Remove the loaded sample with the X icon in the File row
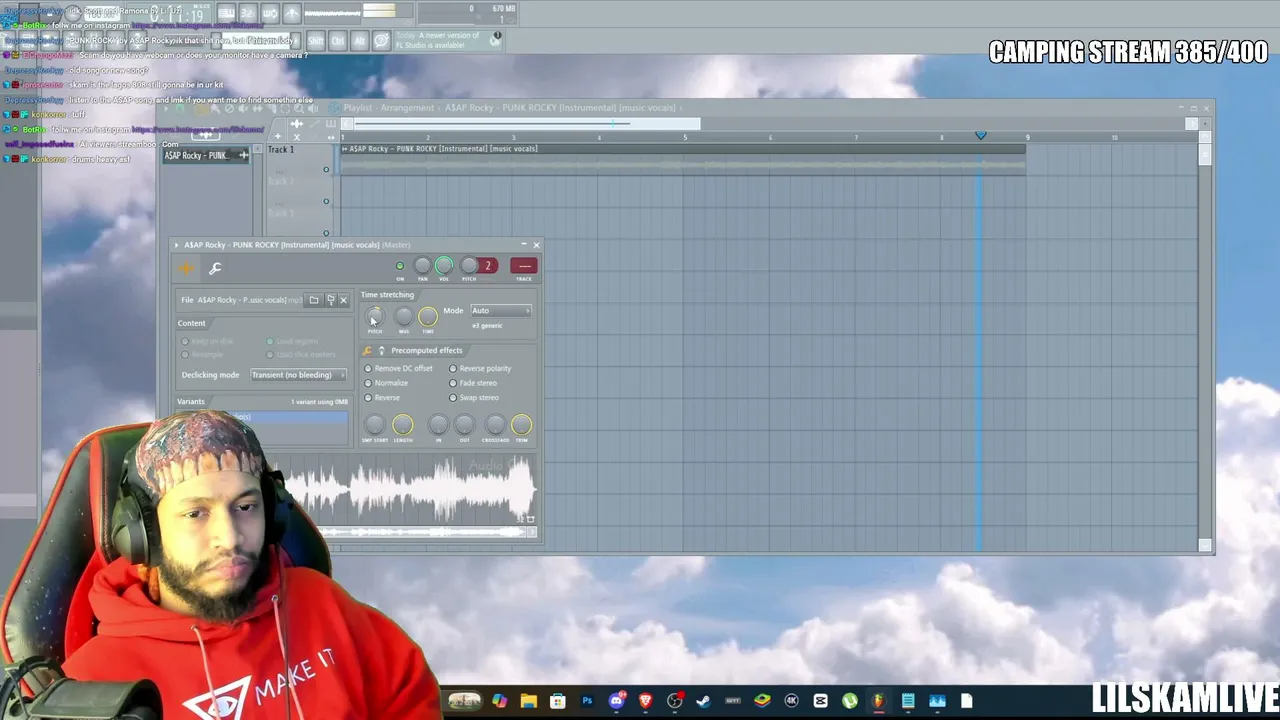The width and height of the screenshot is (1280, 720). 343,300
